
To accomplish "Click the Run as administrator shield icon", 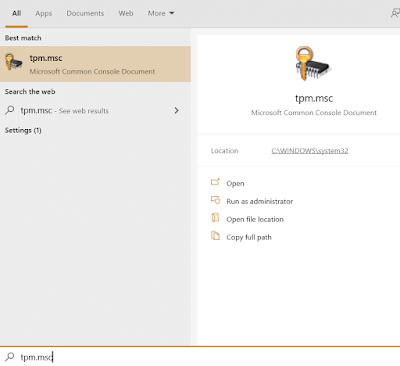I will (215, 200).
